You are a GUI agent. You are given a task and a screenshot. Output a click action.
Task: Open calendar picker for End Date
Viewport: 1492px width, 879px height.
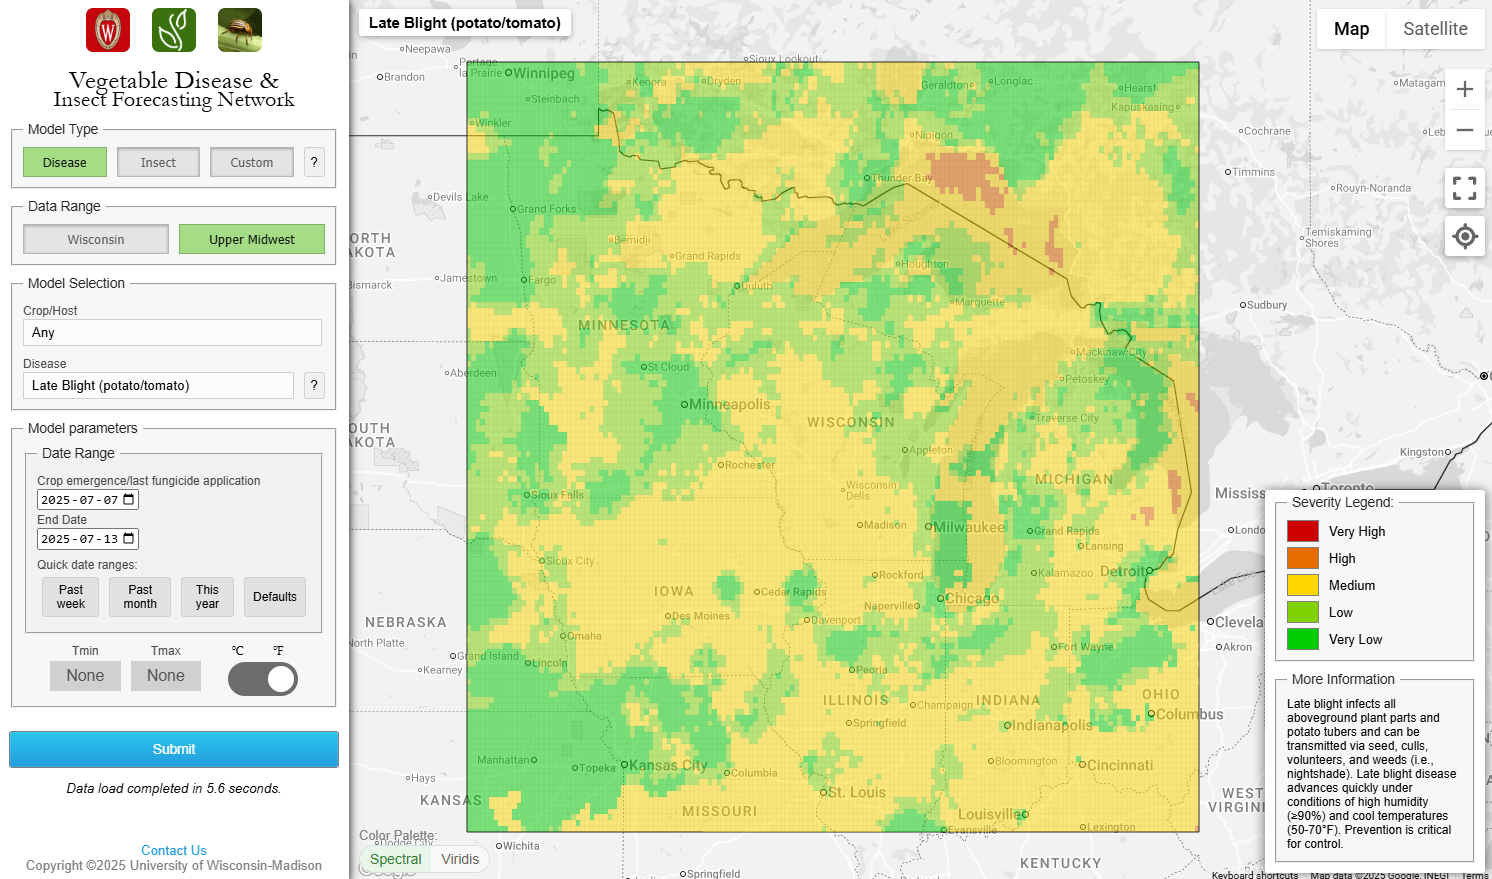click(129, 539)
